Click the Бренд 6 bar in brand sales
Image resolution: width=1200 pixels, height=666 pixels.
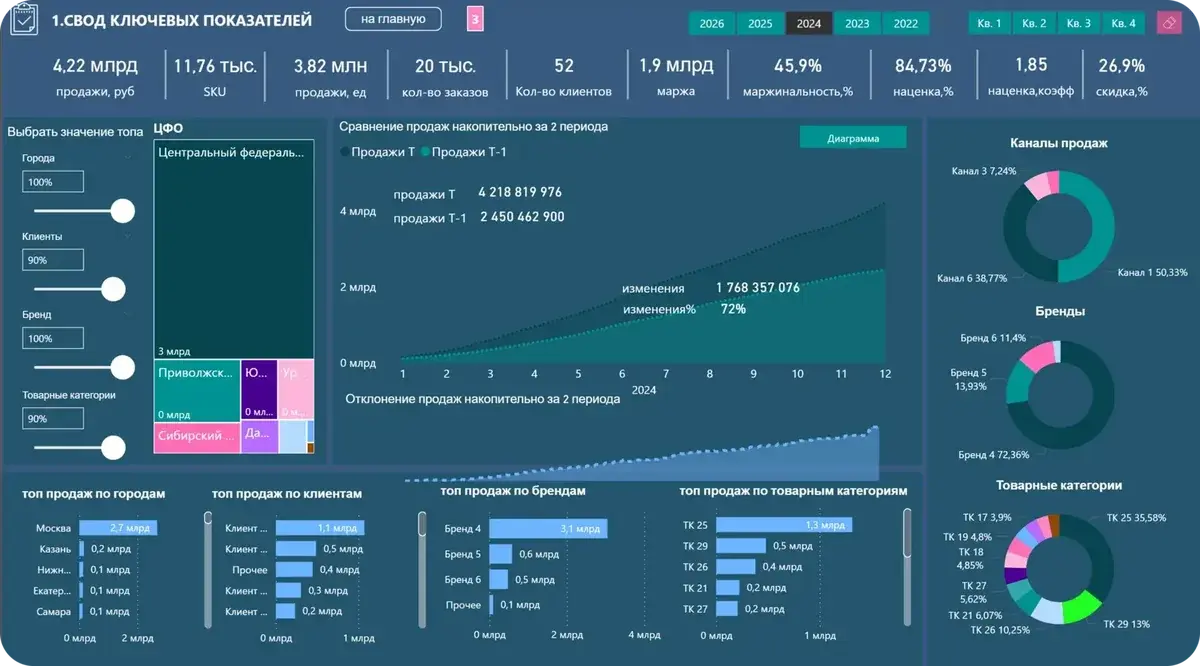click(499, 579)
